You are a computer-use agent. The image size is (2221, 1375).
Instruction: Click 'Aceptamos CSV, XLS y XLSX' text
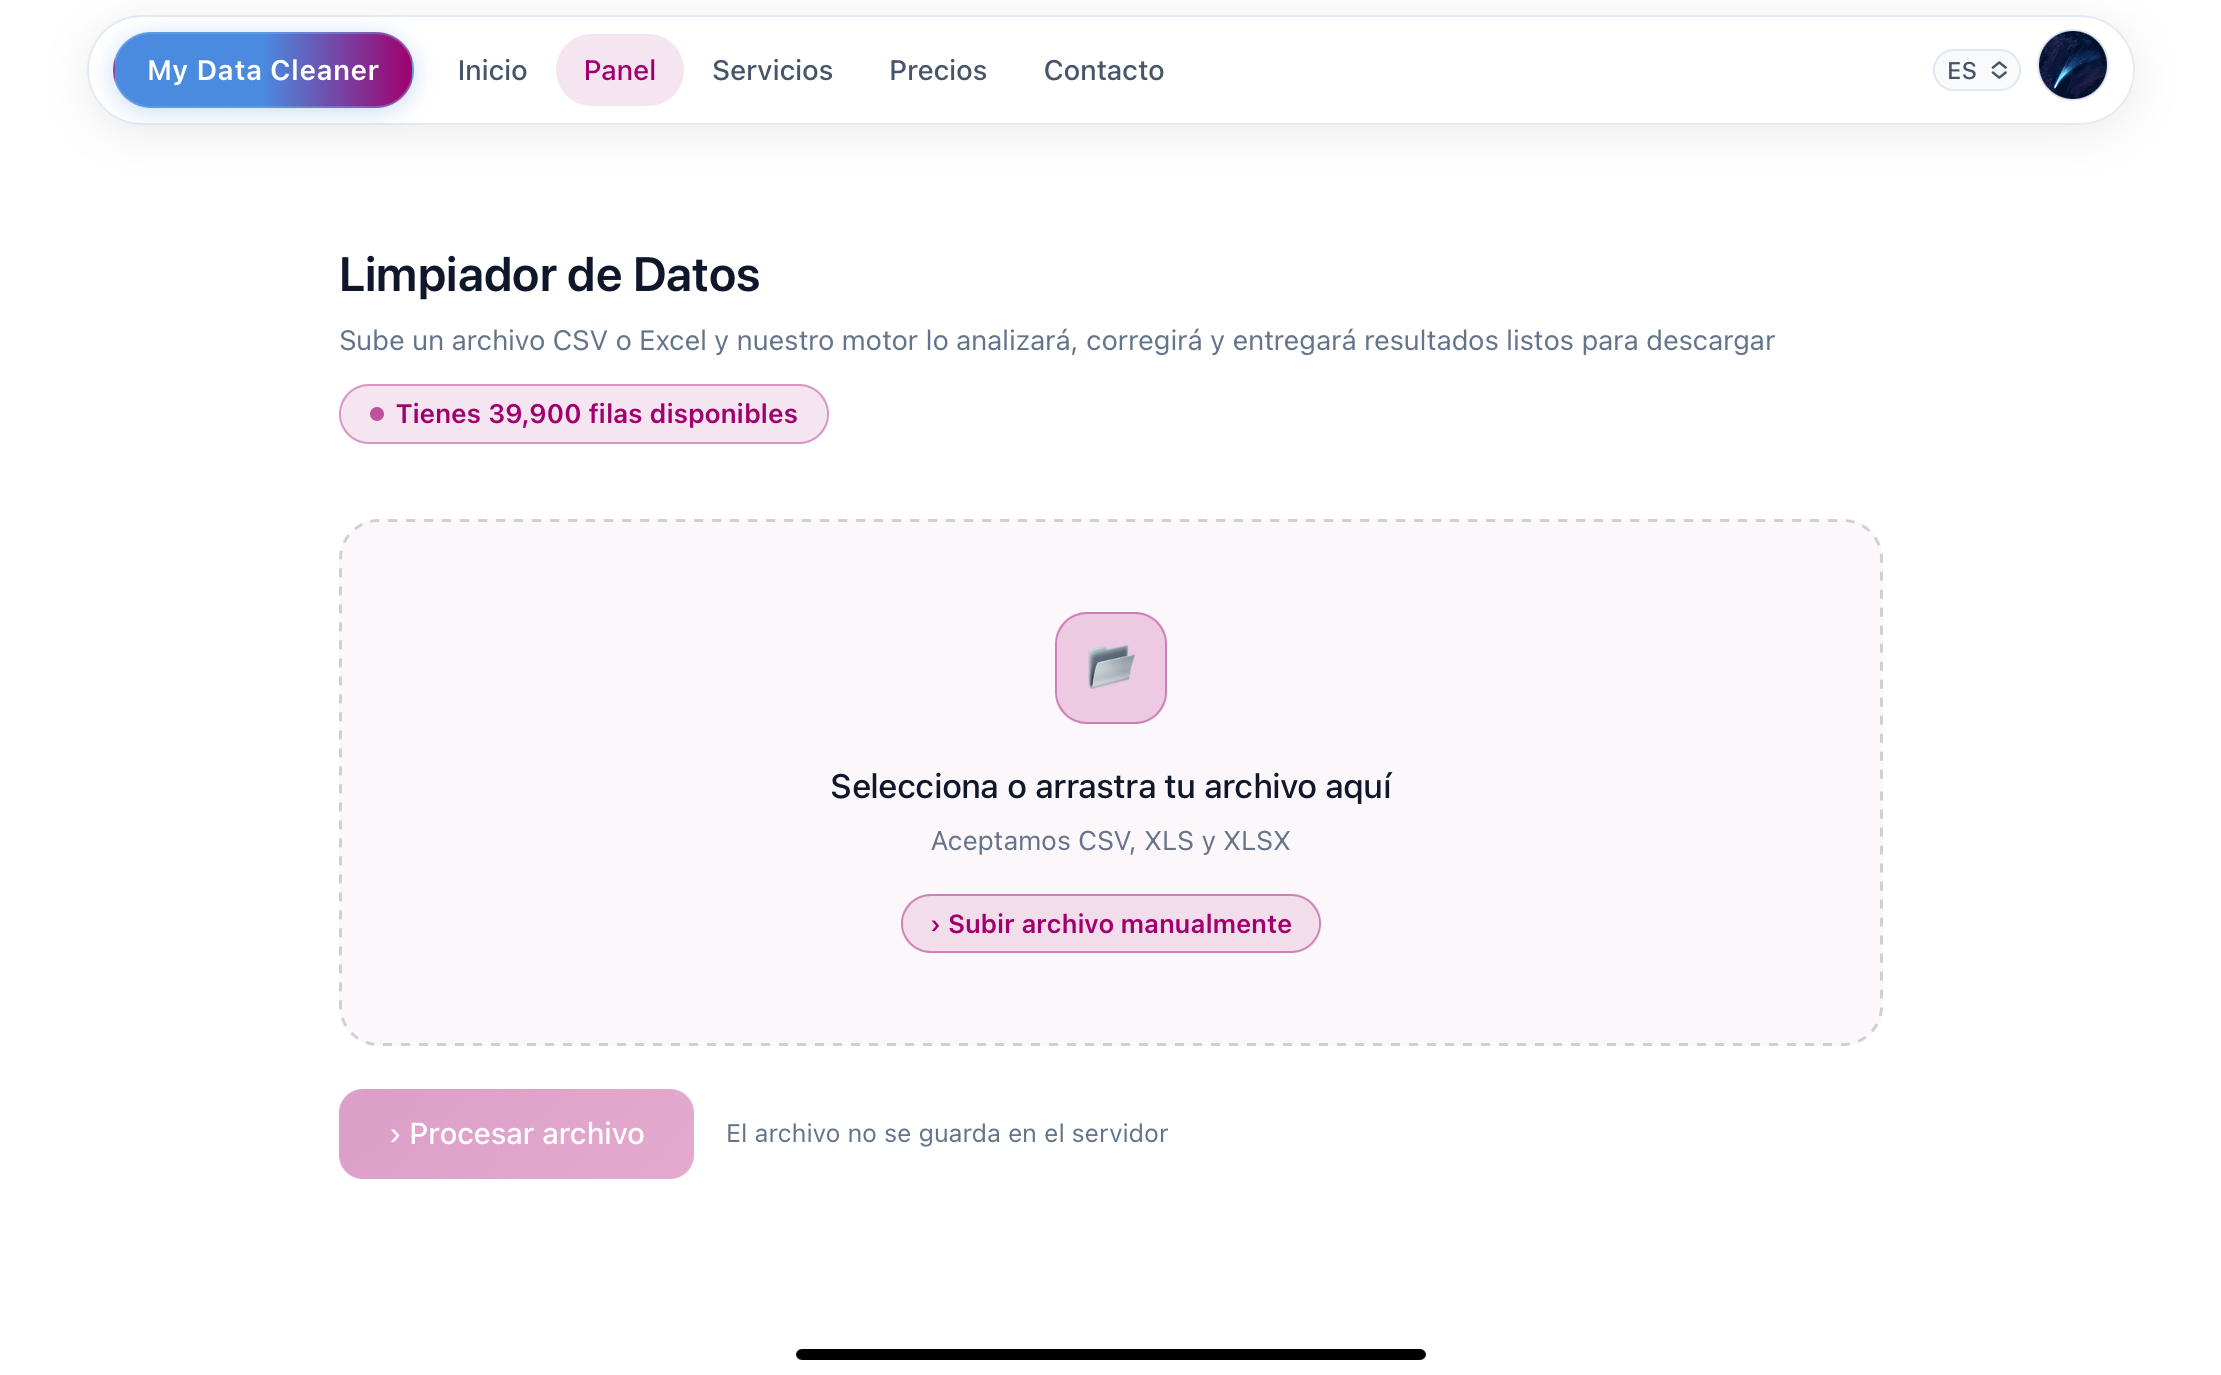(1111, 841)
